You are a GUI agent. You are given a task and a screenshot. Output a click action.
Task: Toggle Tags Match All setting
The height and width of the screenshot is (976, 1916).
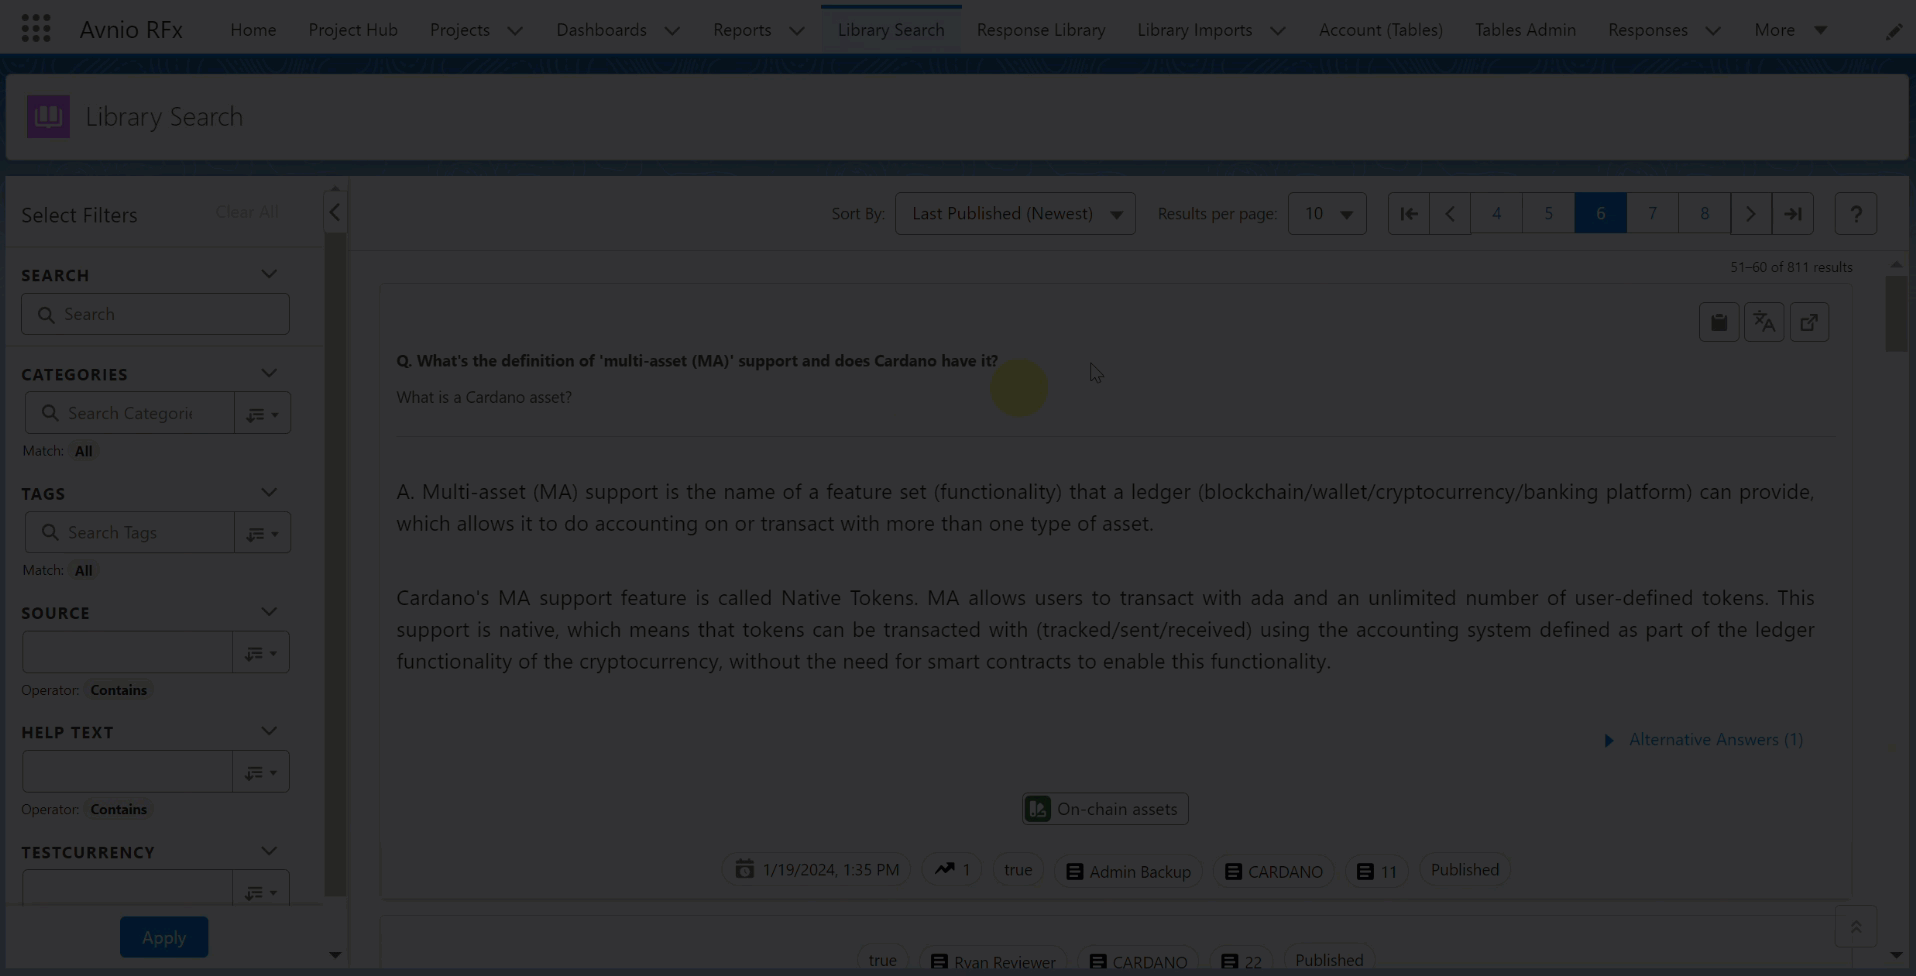pos(83,570)
